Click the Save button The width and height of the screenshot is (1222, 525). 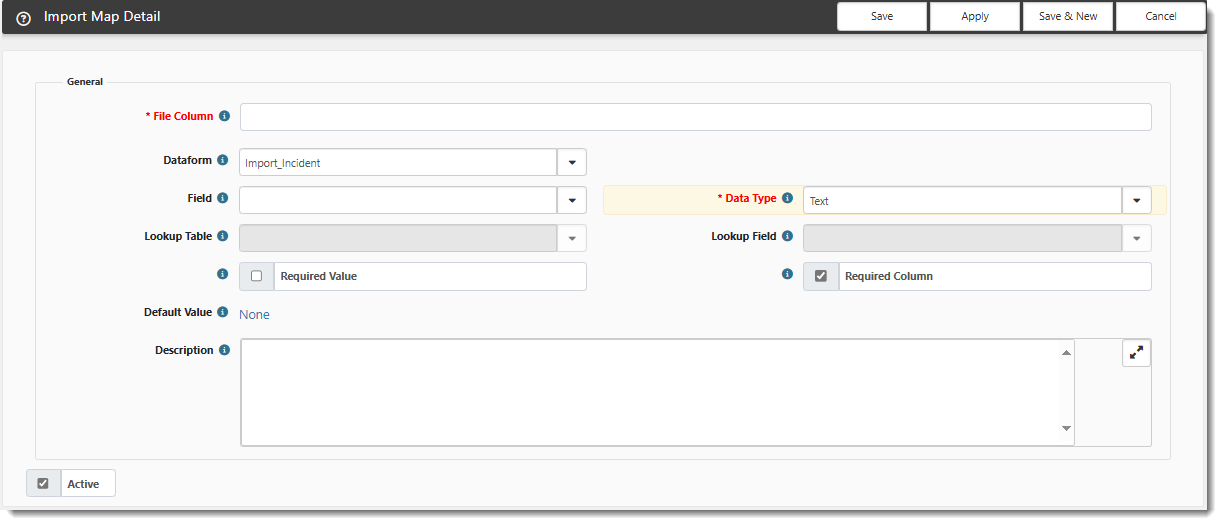point(882,16)
